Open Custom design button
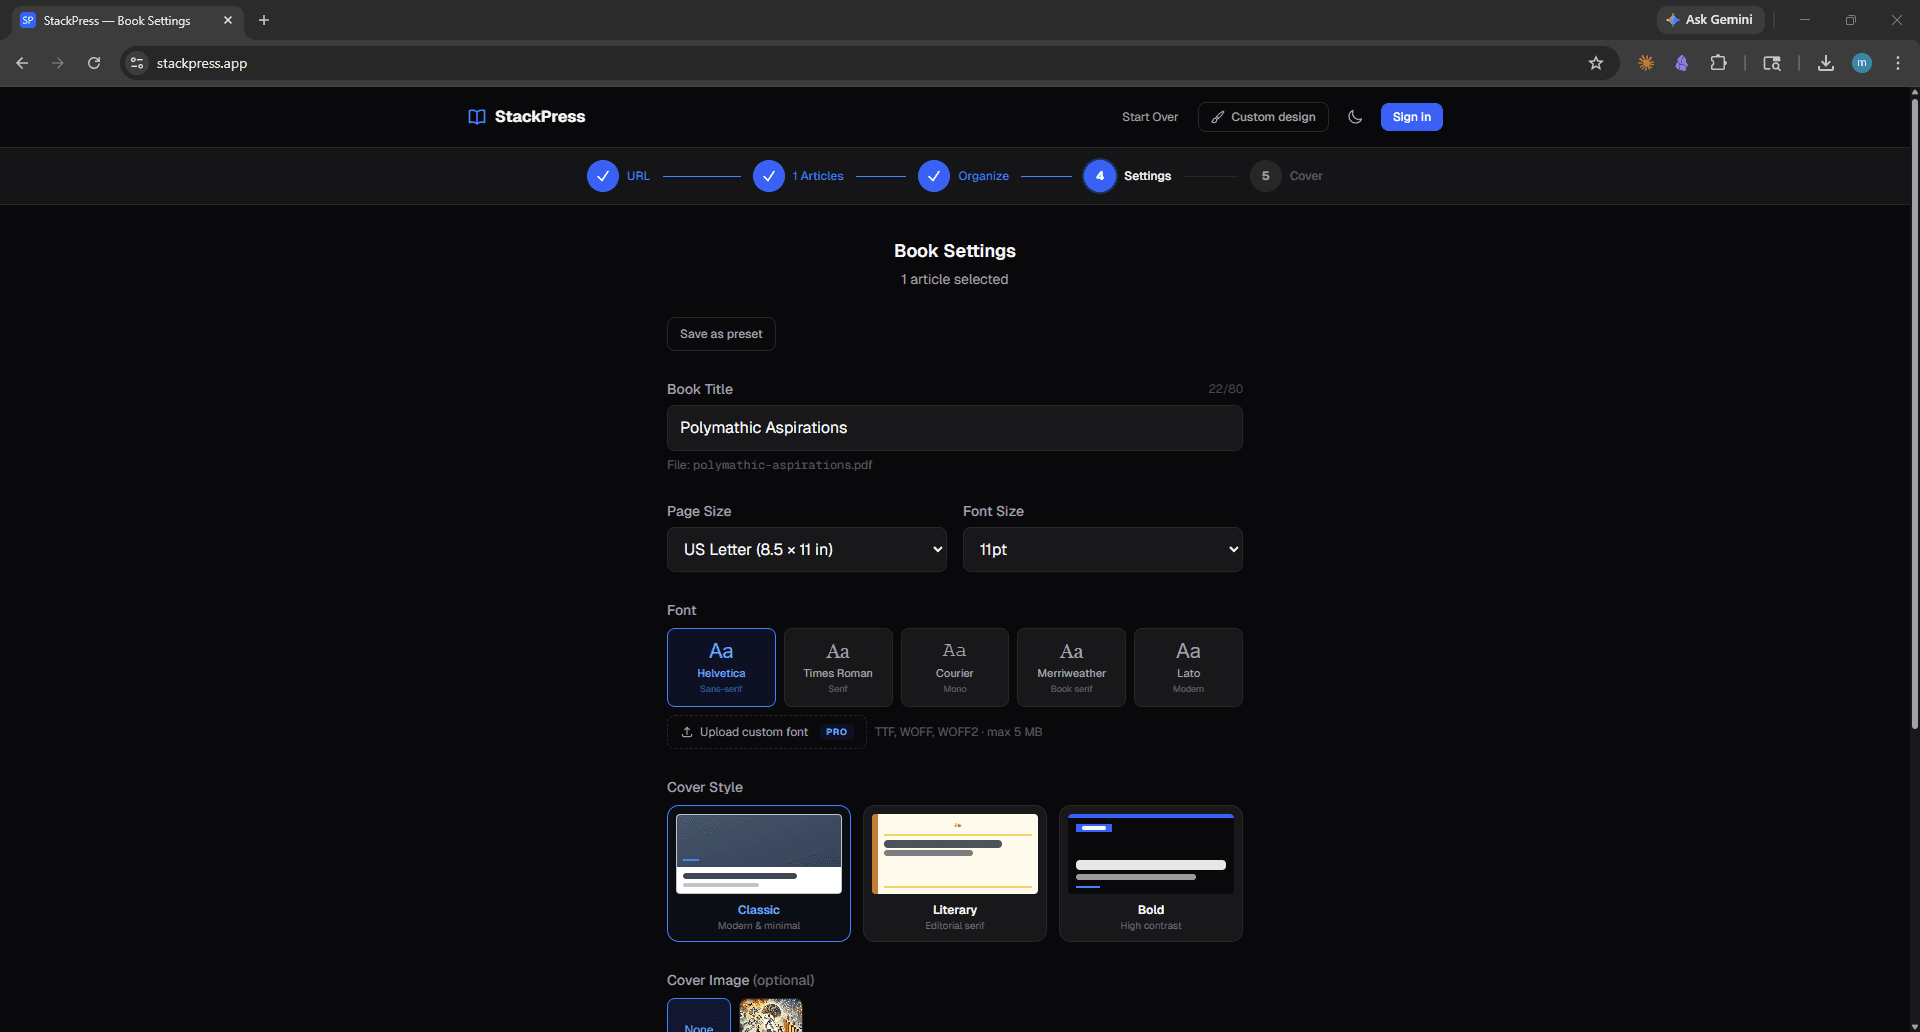 click(1263, 117)
